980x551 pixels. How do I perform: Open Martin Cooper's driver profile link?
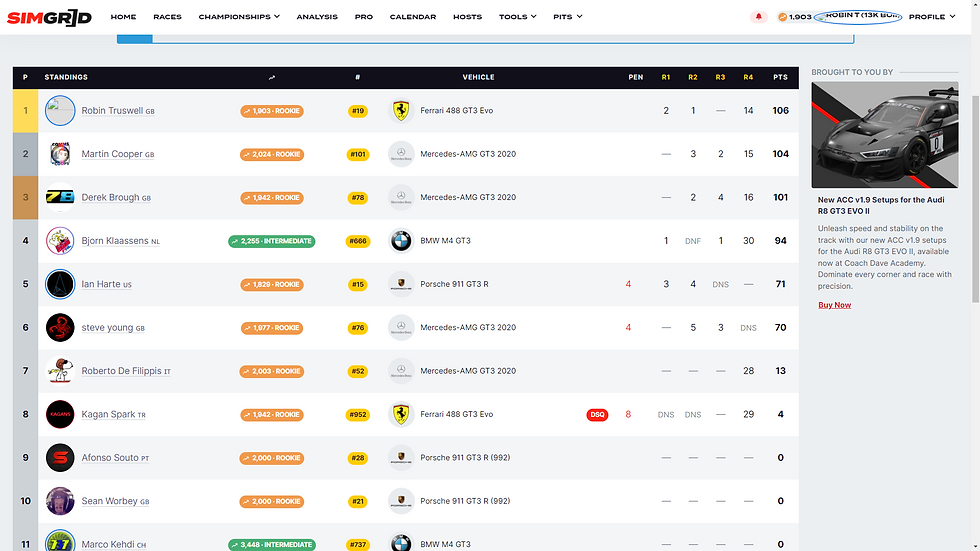118,154
